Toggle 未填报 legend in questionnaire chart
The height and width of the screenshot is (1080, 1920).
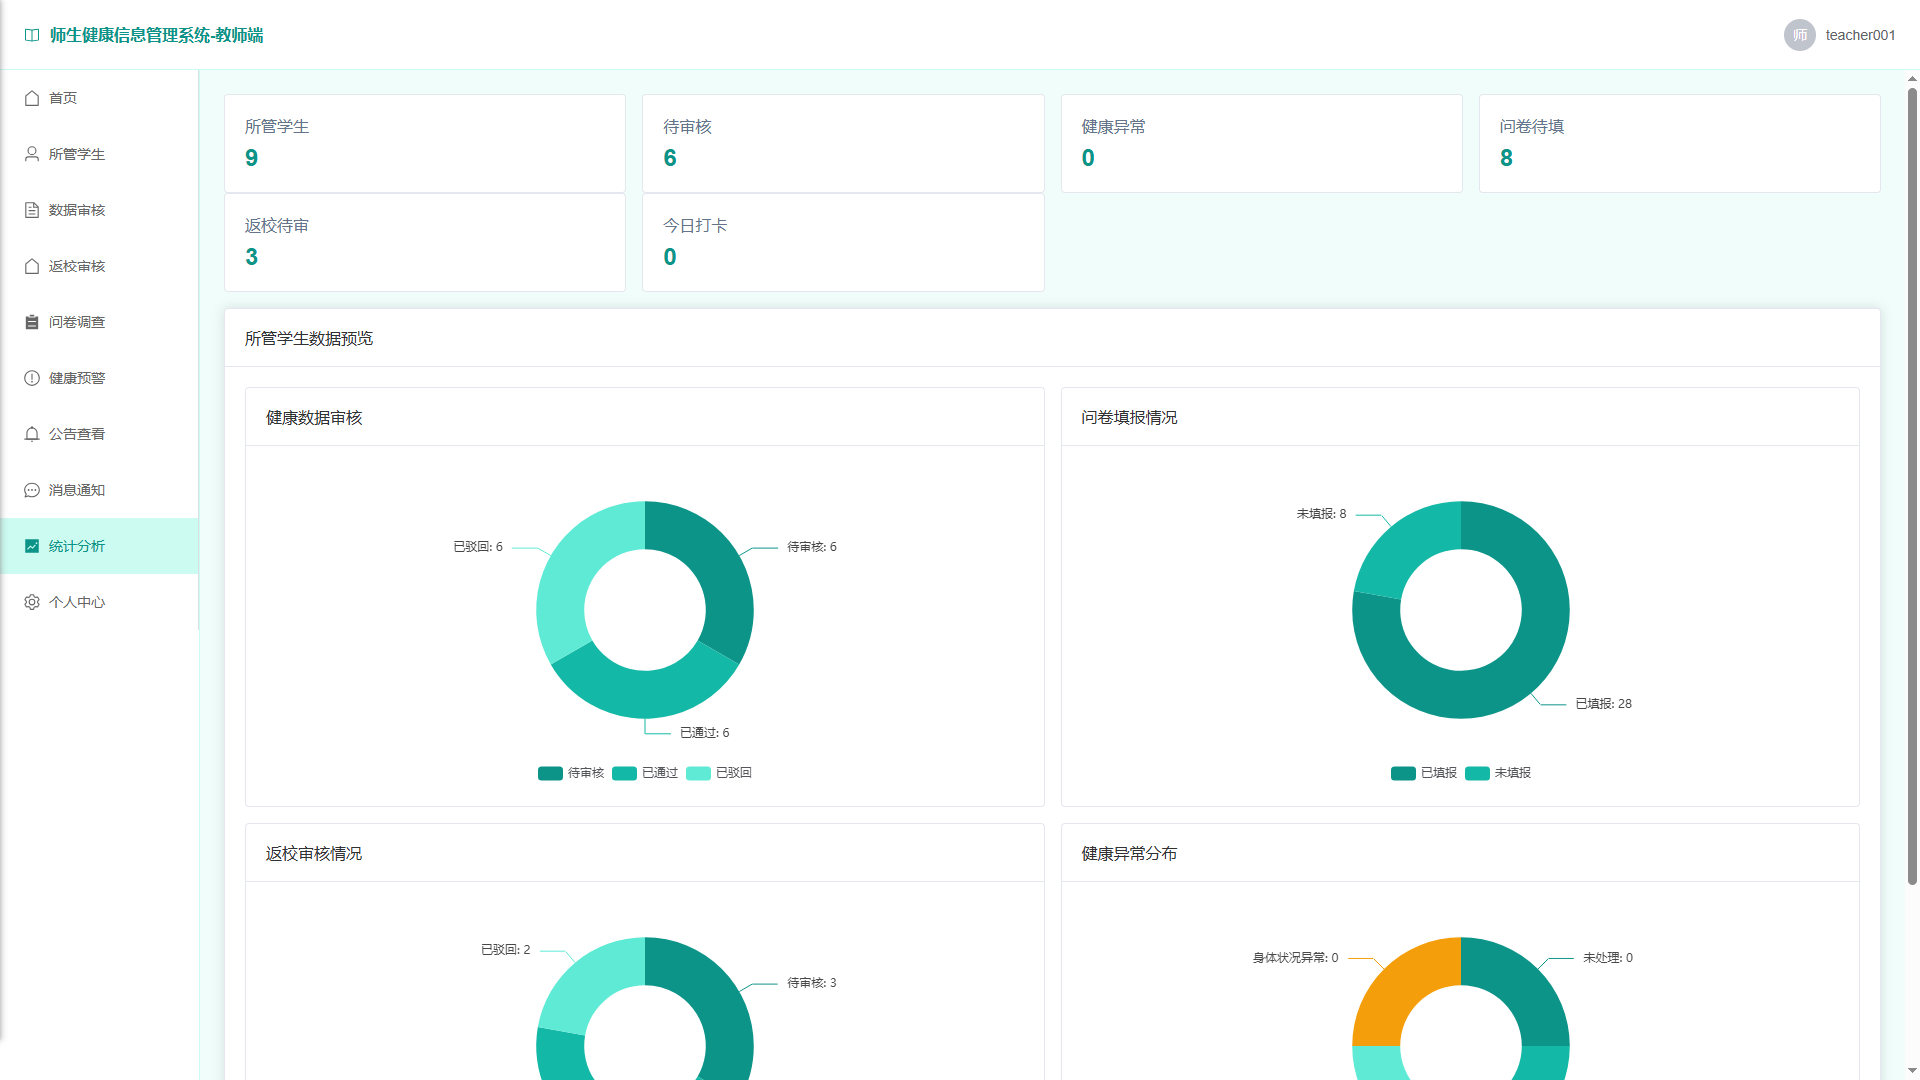1498,773
